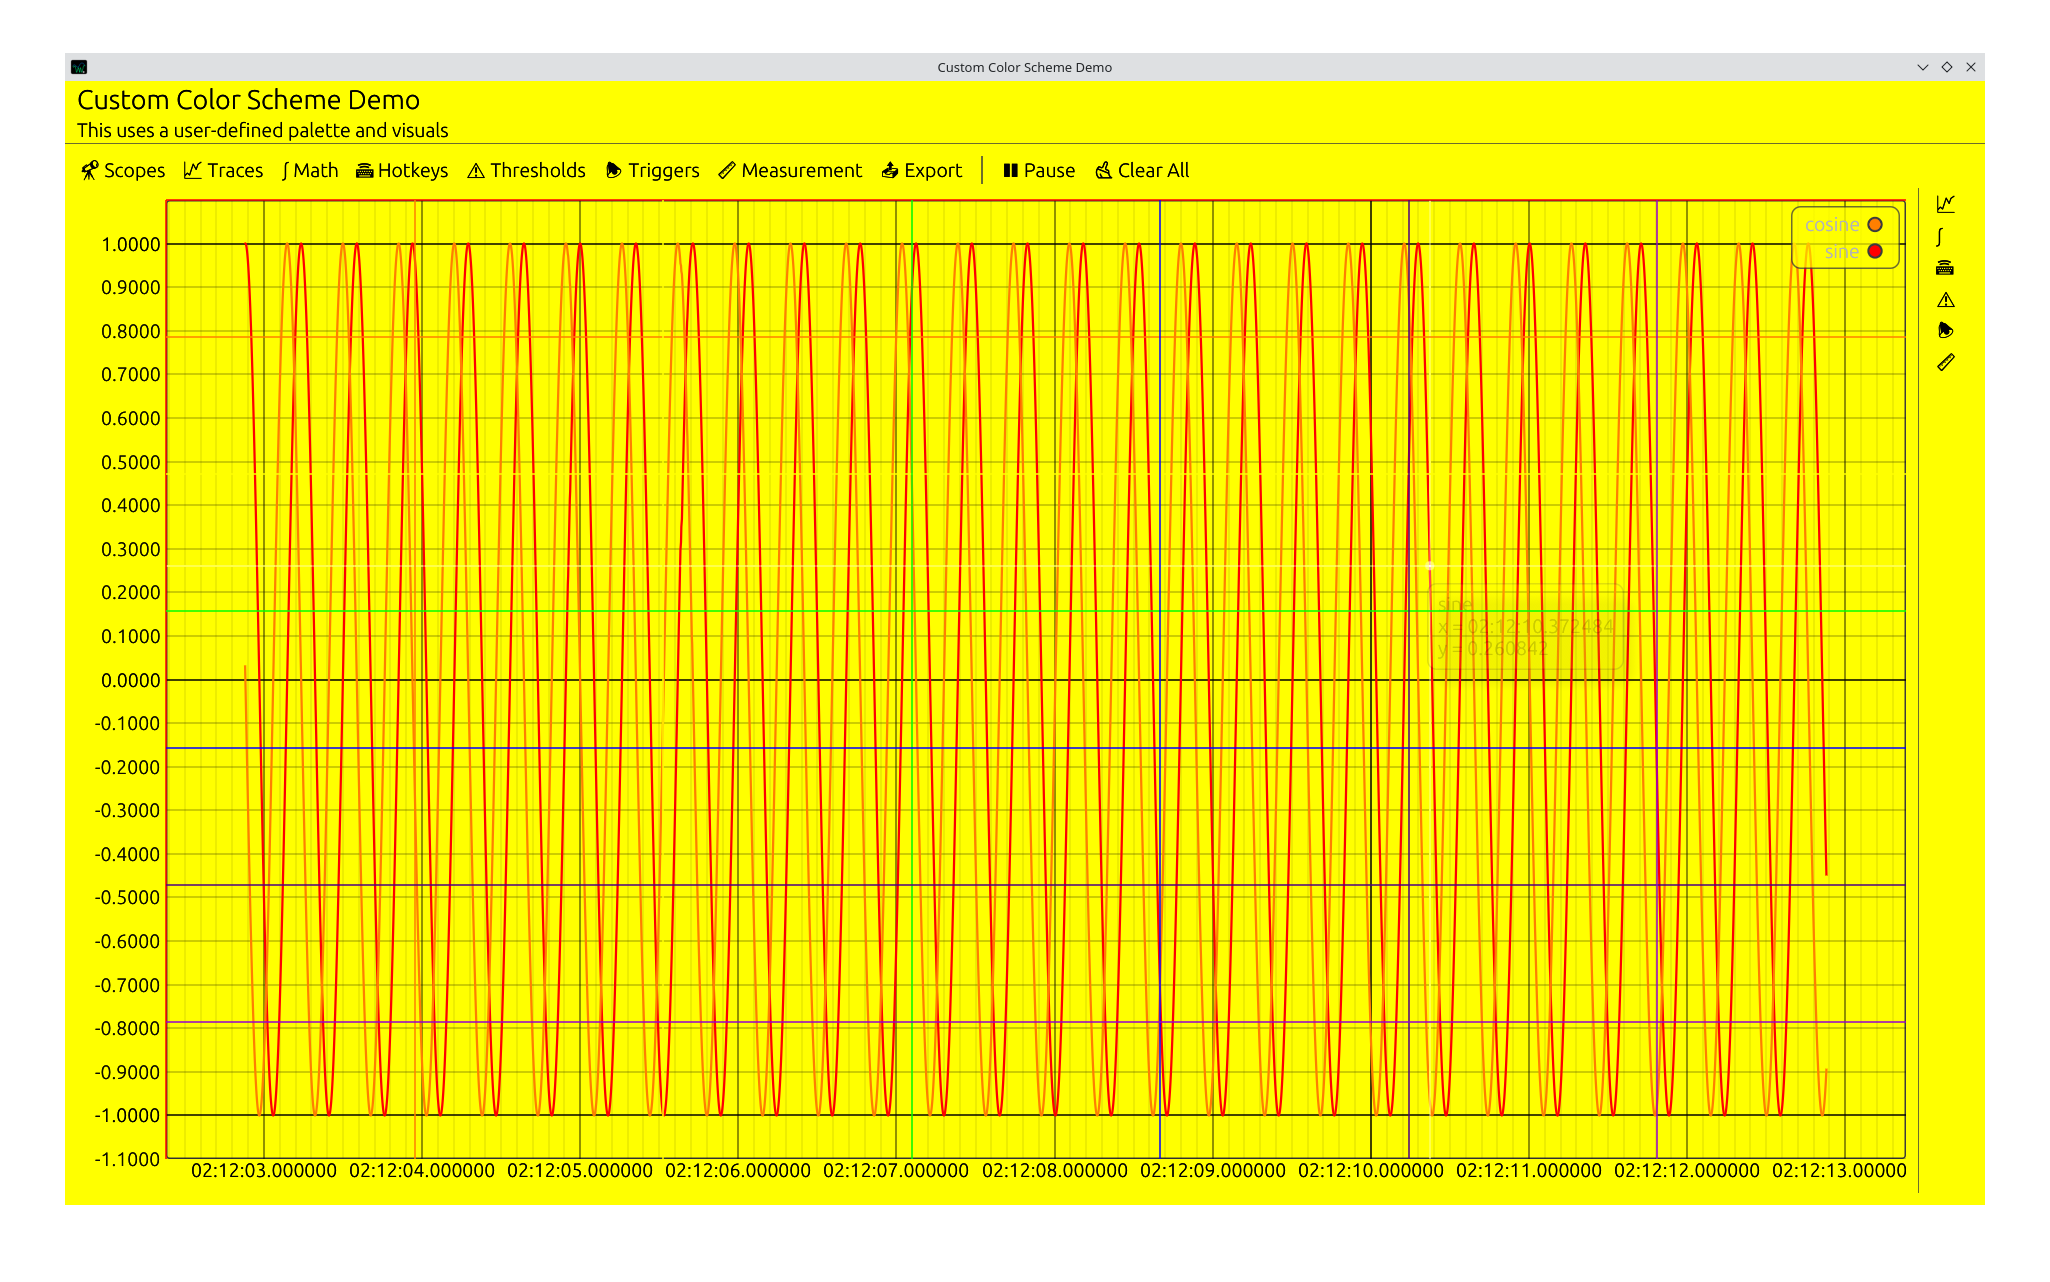Click the application icon in the title bar
Image resolution: width=2050 pixels, height=1282 pixels.
pos(79,67)
